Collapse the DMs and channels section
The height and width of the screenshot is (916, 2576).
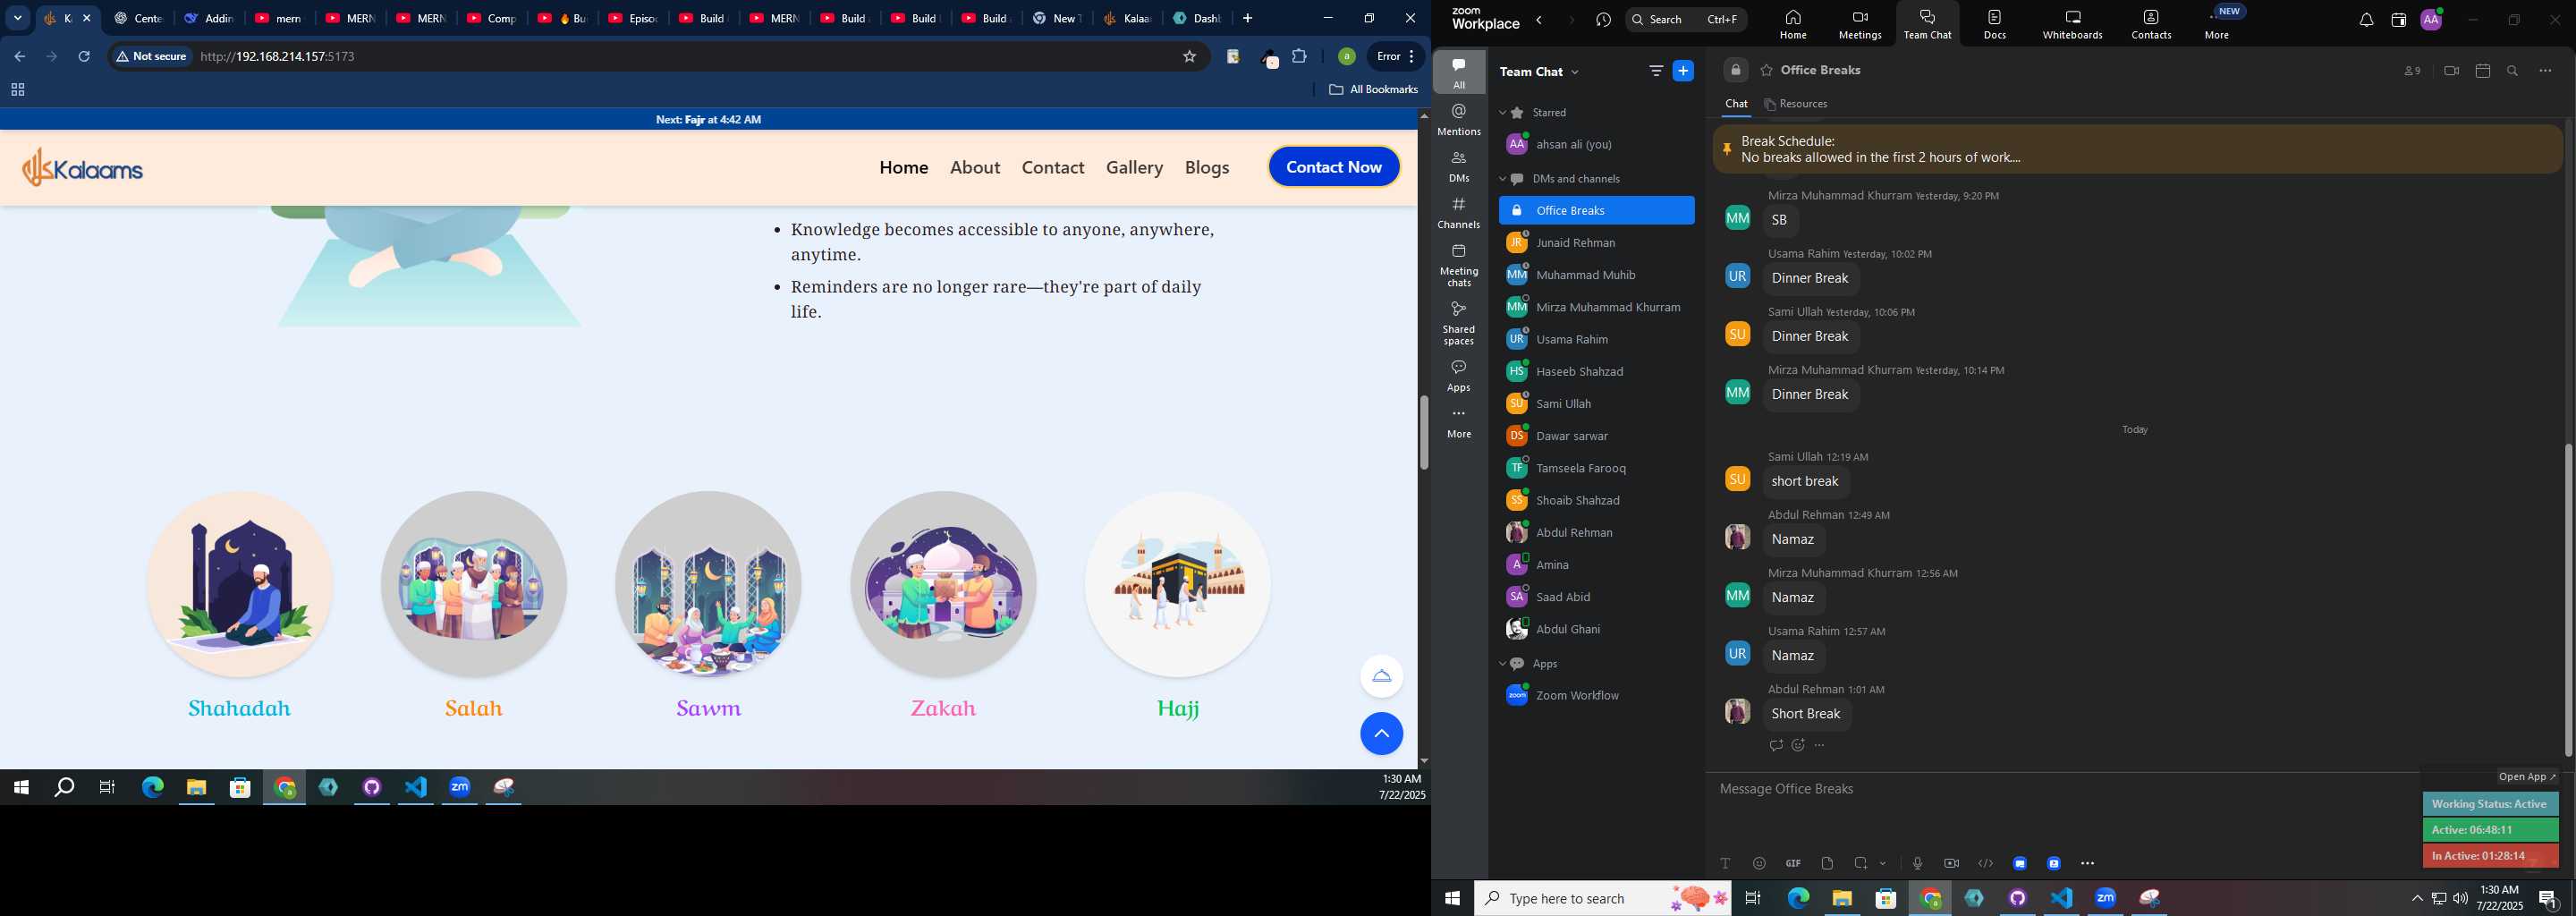[1502, 179]
